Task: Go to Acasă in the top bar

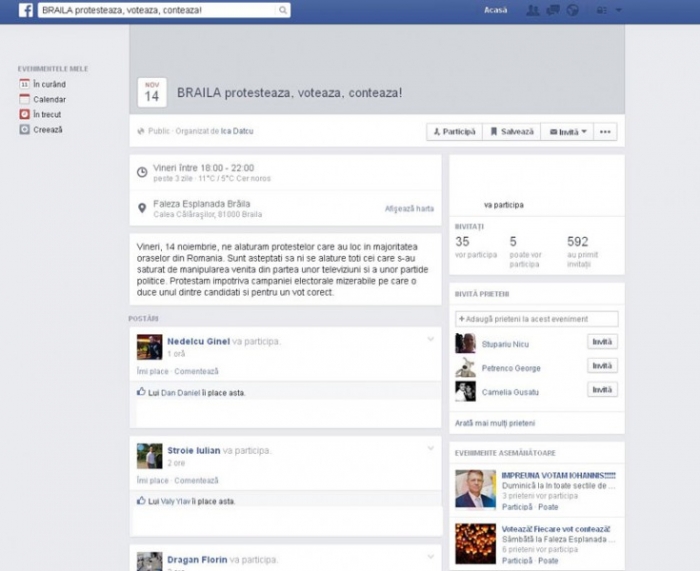Action: 495,10
